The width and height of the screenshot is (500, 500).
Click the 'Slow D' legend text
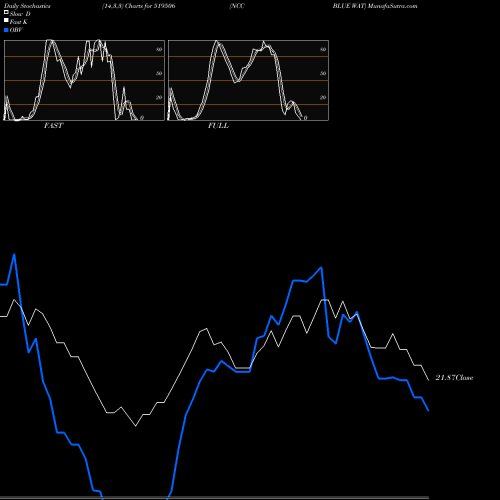20,14
